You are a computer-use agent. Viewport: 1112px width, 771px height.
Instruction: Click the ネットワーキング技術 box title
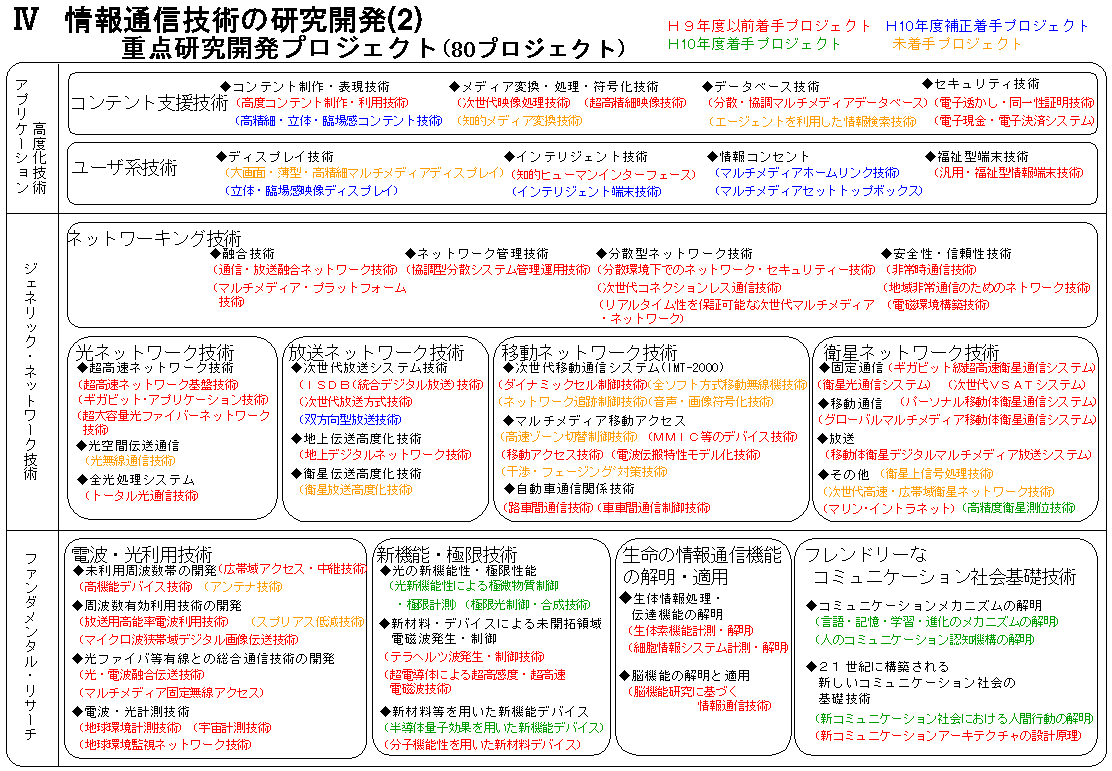point(154,238)
